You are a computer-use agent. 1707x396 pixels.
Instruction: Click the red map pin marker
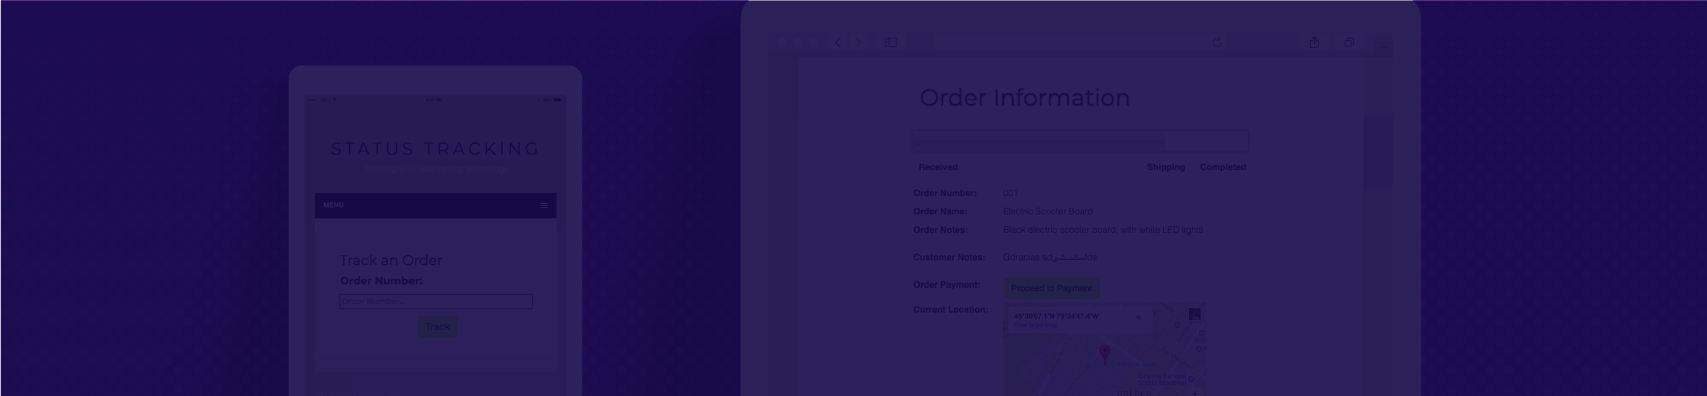point(1105,354)
